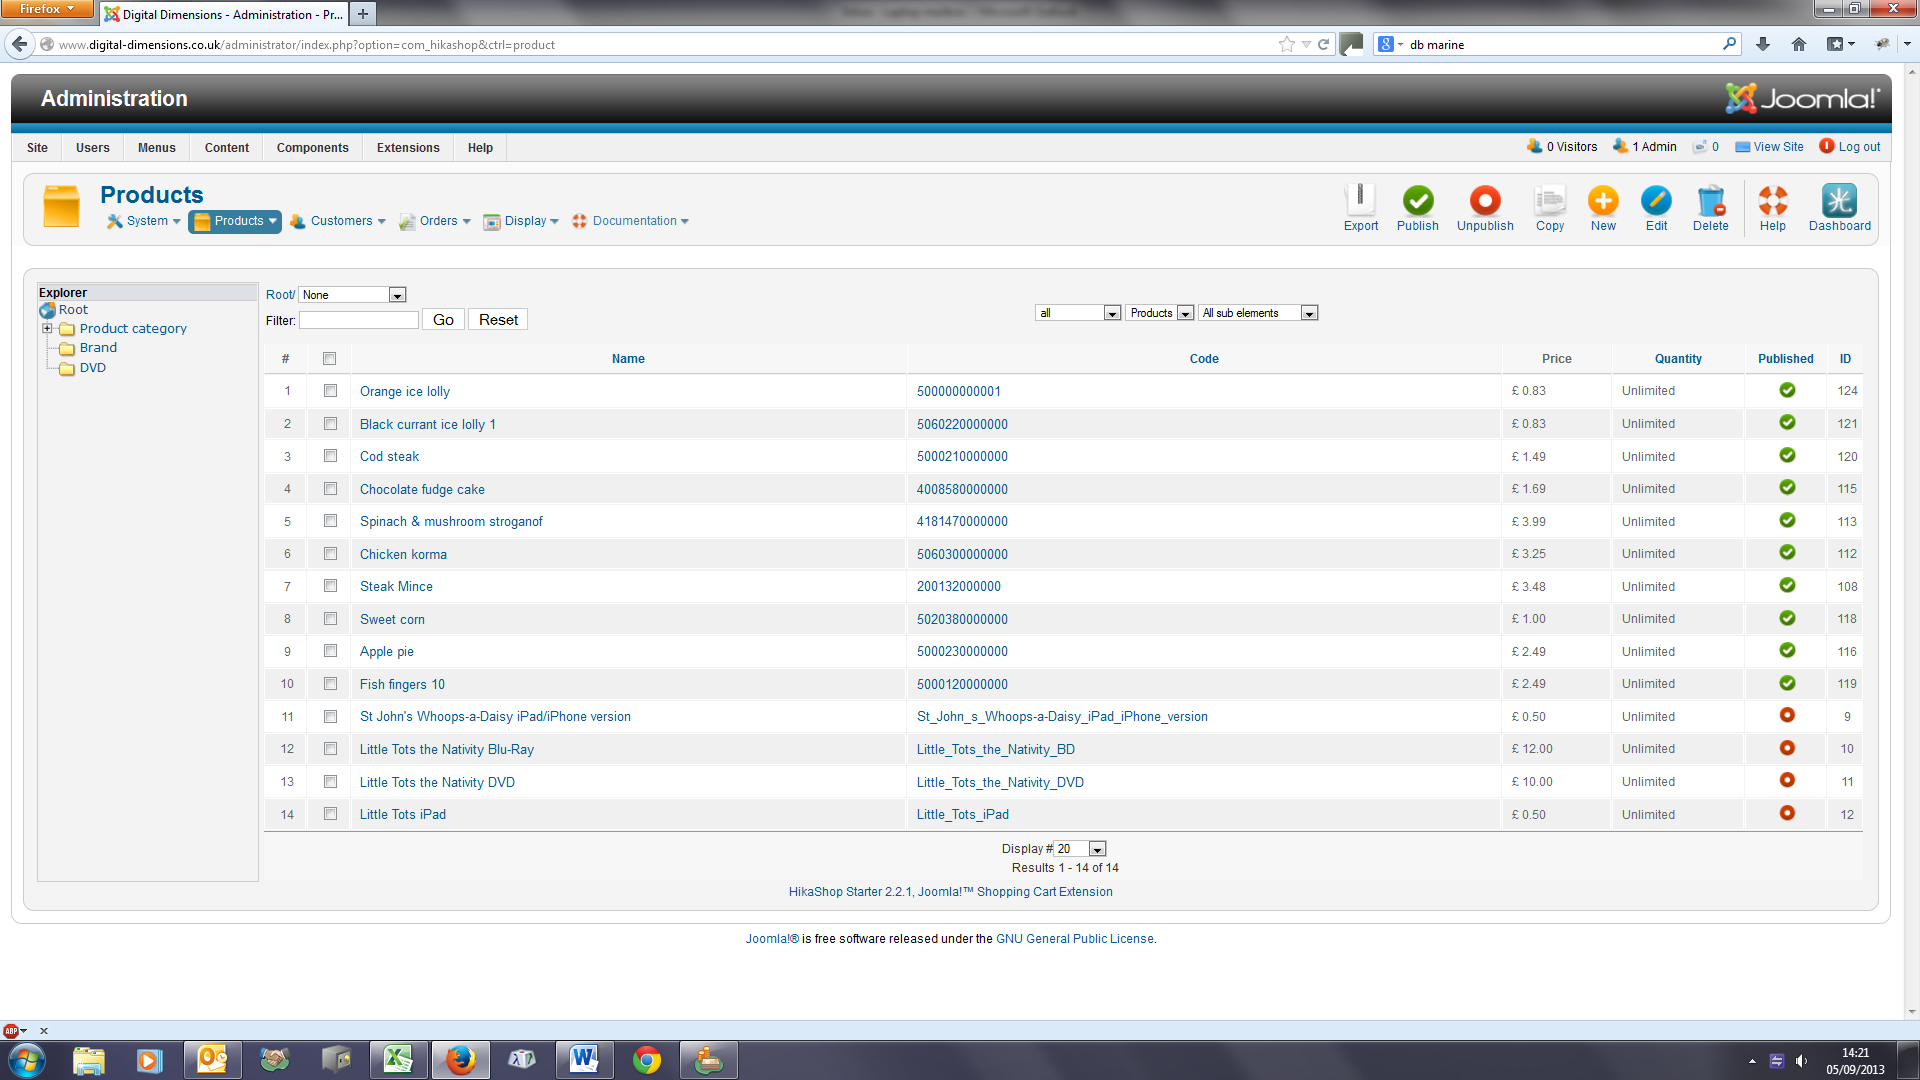The image size is (1920, 1080).
Task: Open the Extensions menu
Action: (408, 147)
